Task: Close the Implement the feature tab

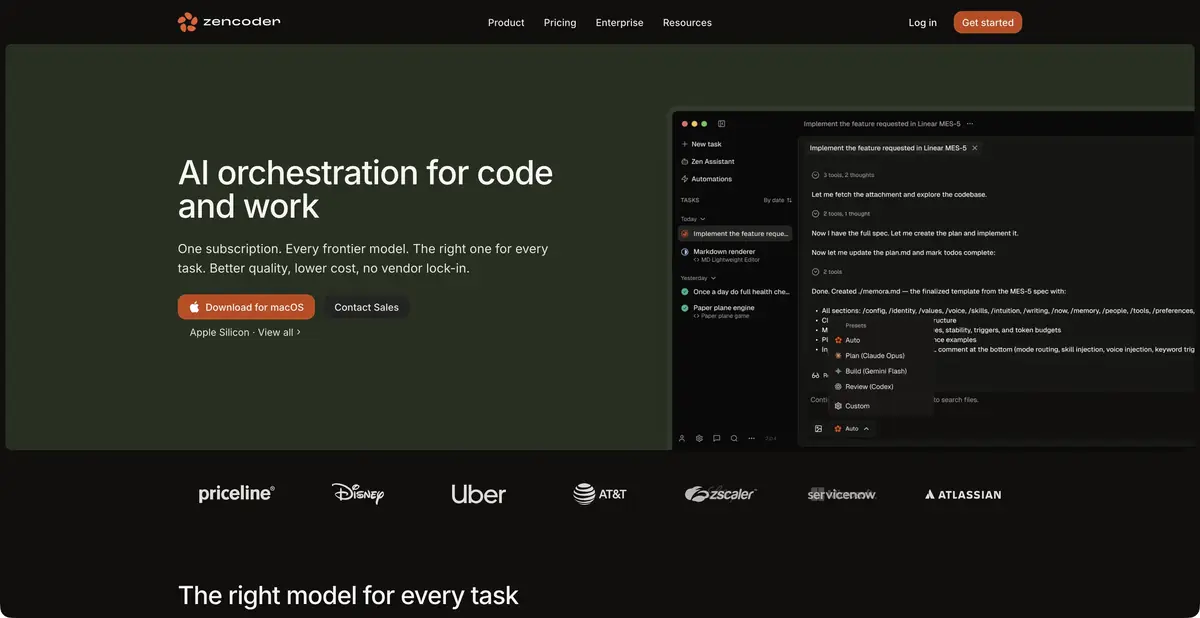Action: point(975,148)
